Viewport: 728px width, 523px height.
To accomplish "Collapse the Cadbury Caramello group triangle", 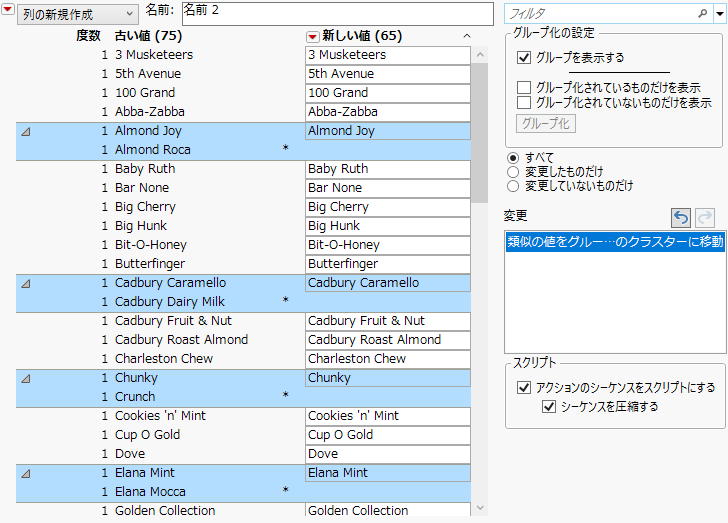I will pos(26,283).
